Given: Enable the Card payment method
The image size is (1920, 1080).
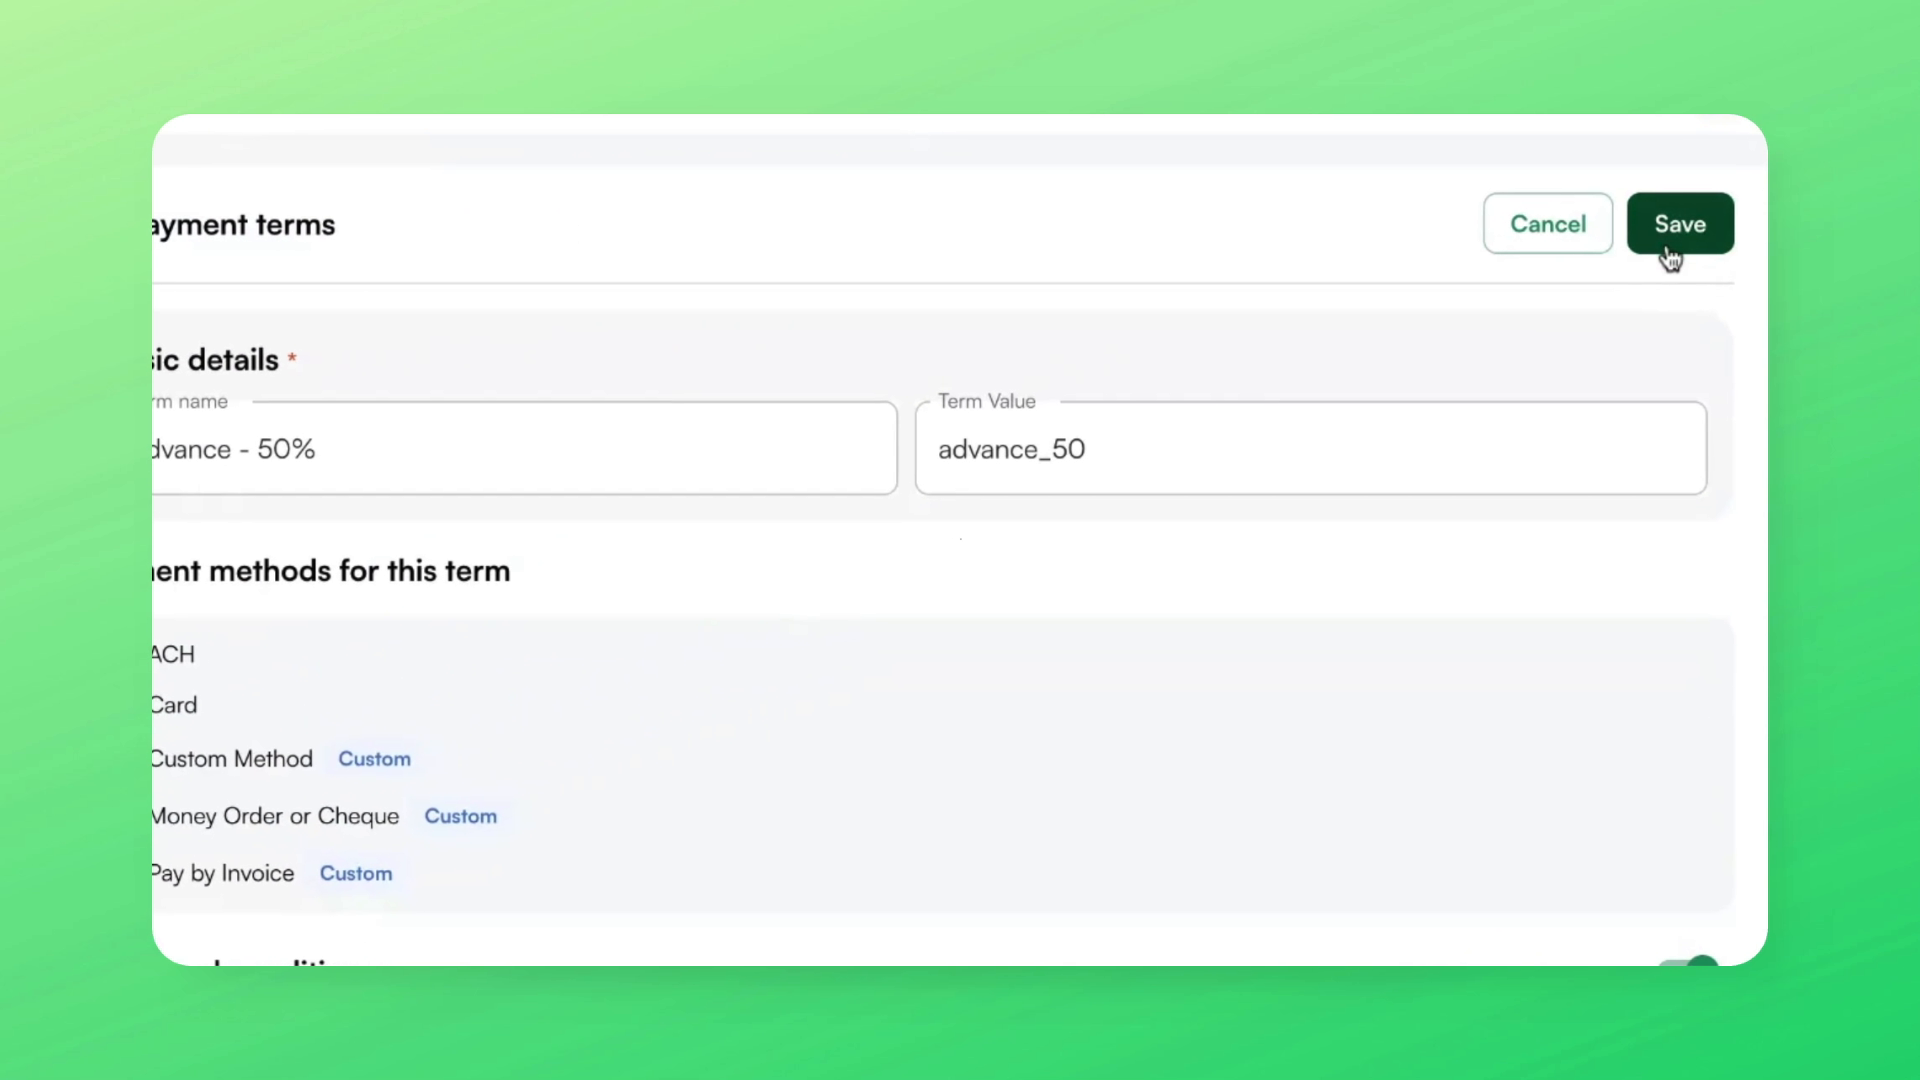Looking at the screenshot, I should [x=174, y=704].
